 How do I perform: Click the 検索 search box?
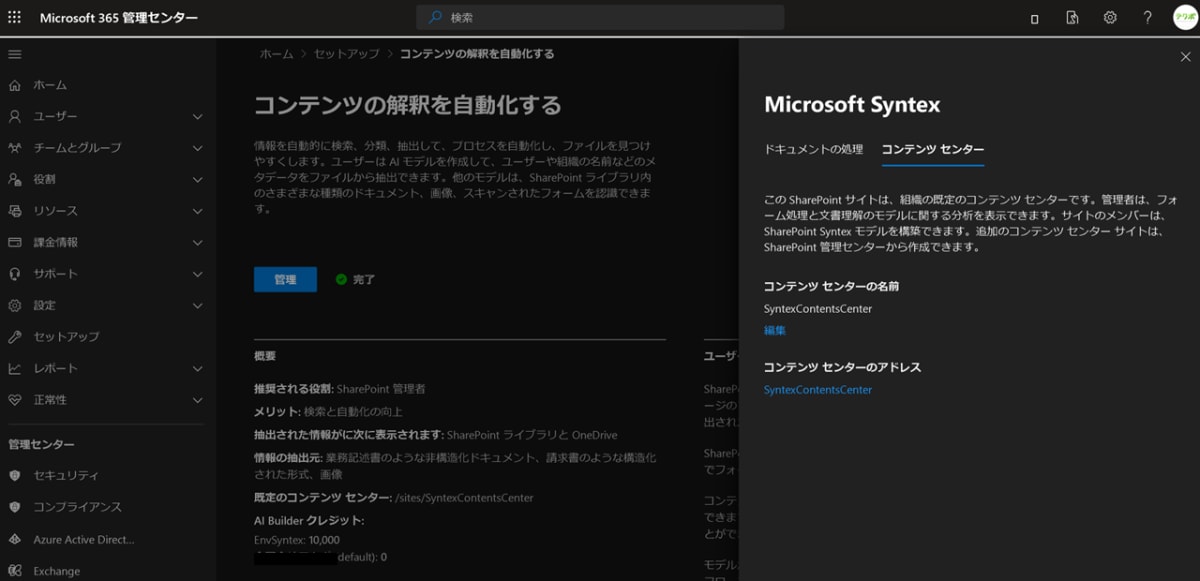600,17
